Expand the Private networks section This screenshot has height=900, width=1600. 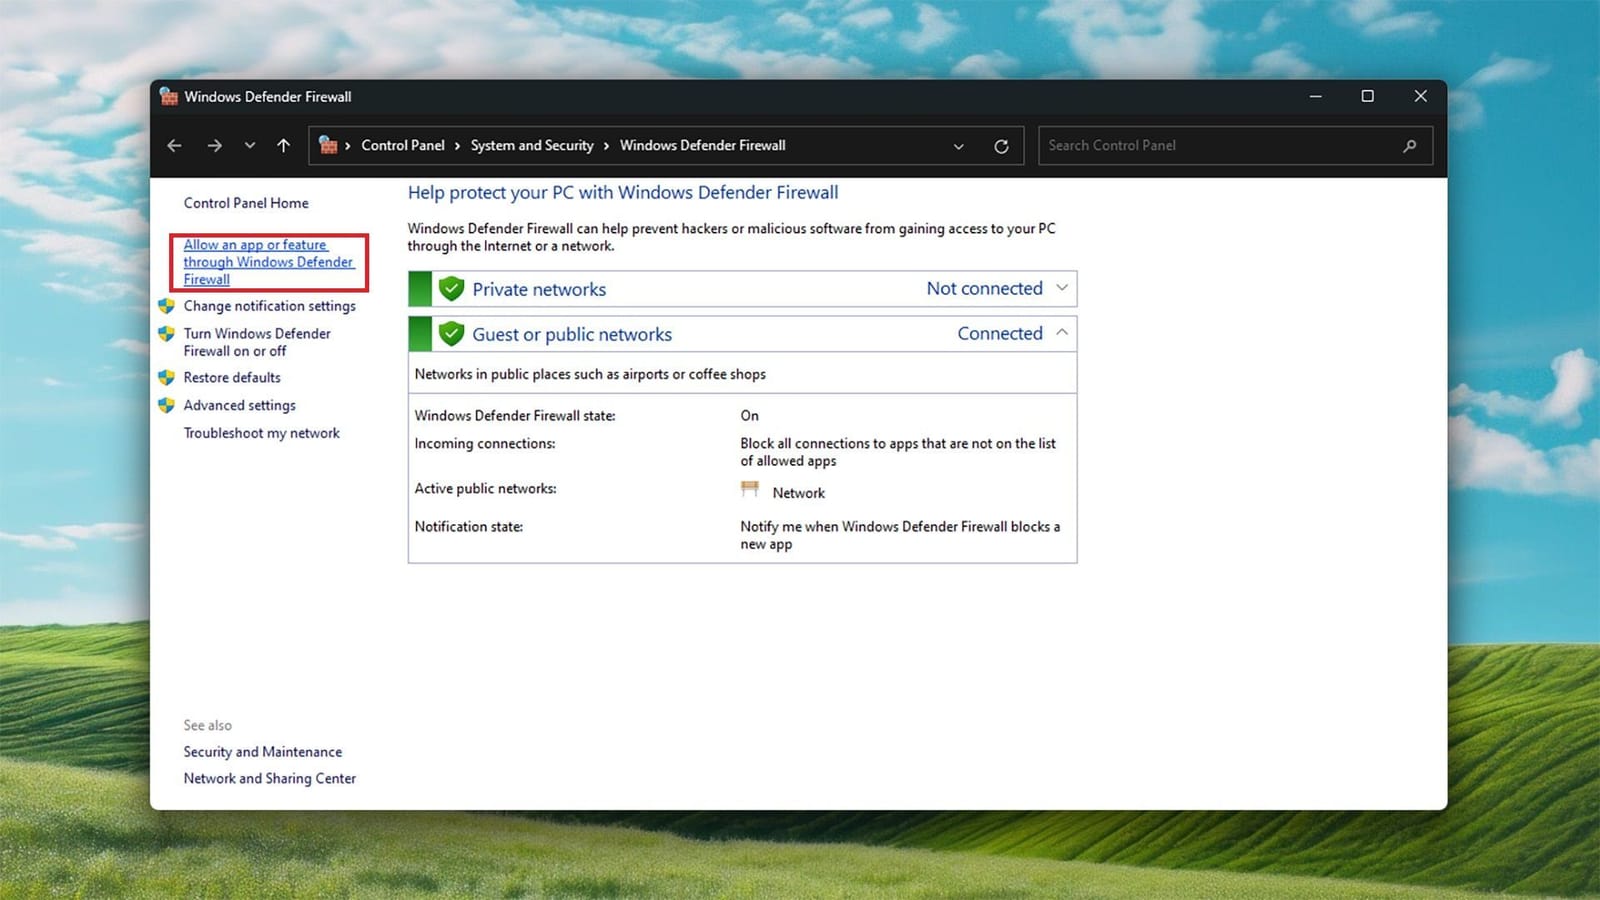click(1062, 288)
